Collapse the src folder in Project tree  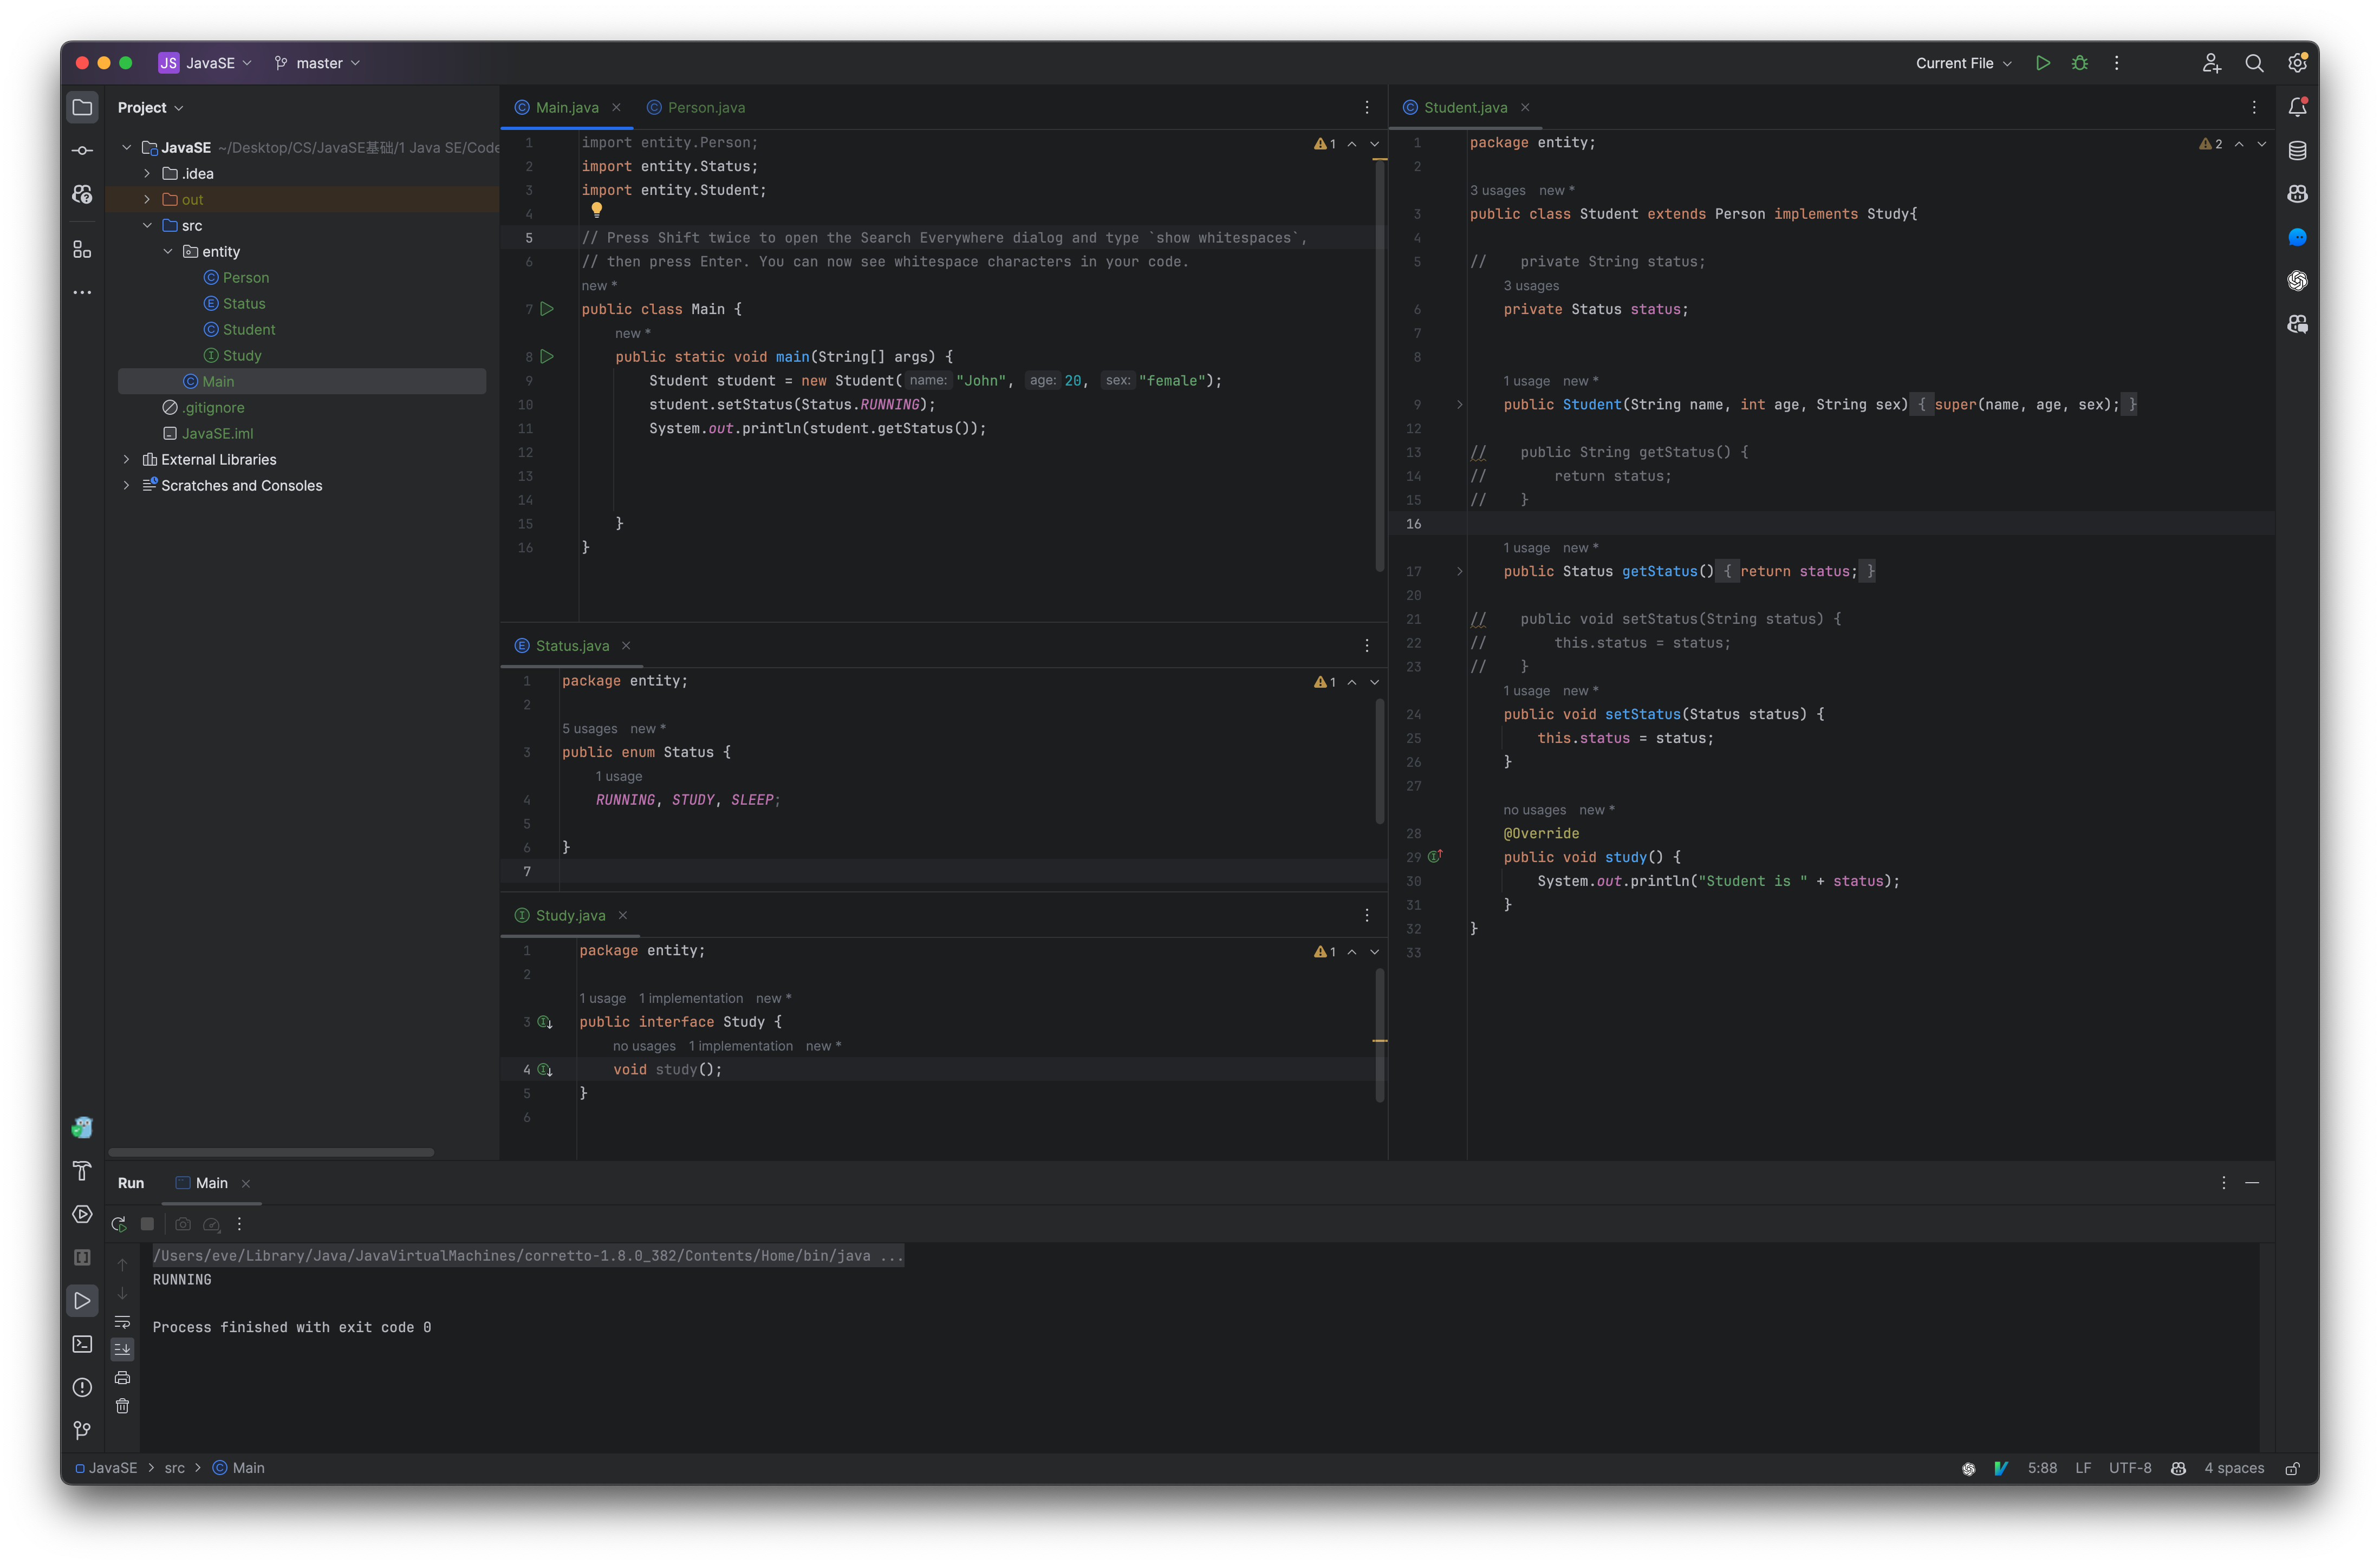point(148,225)
